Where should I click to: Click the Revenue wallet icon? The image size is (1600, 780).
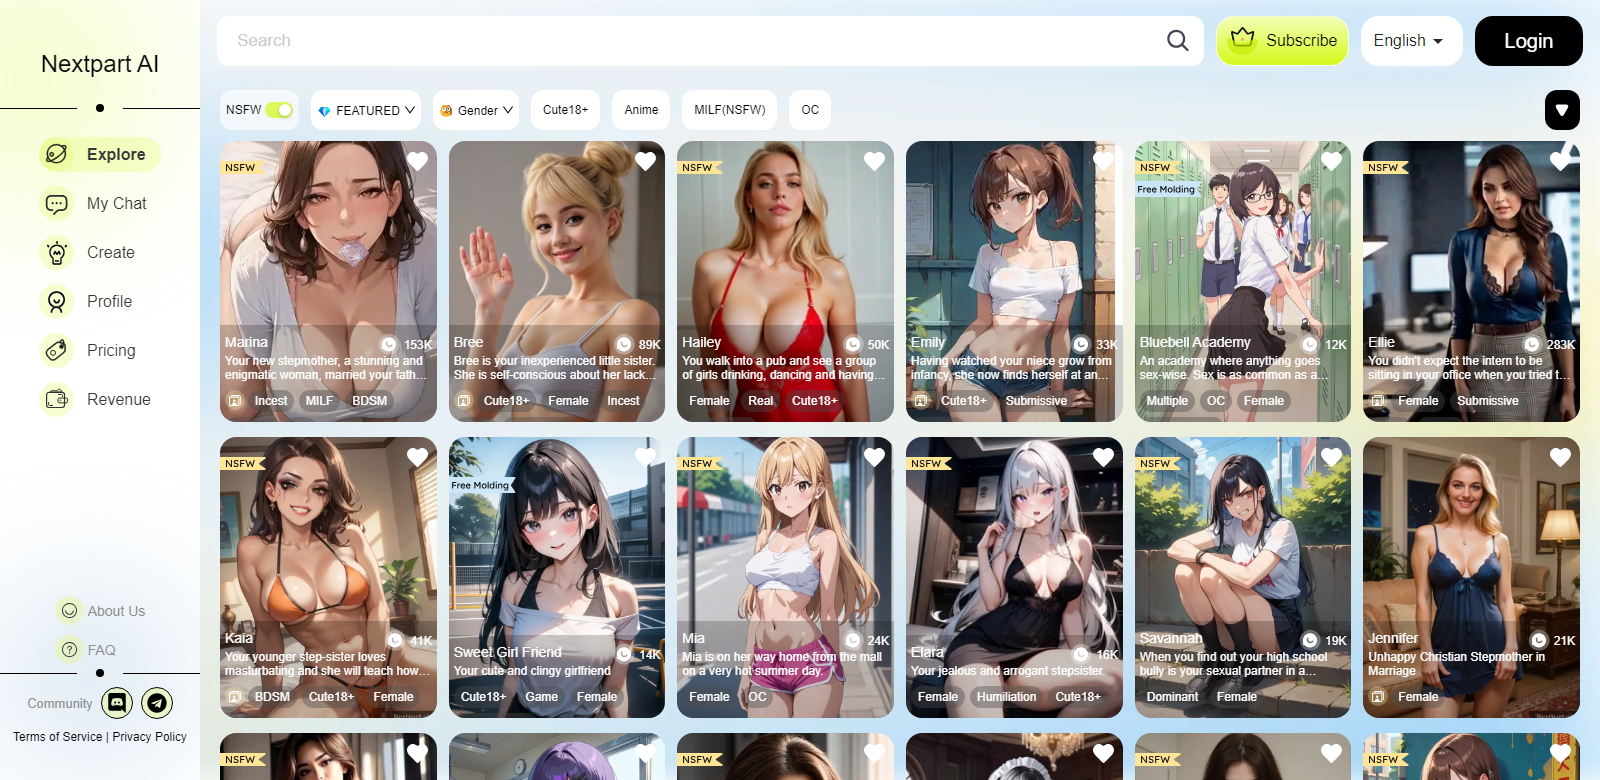pyautogui.click(x=57, y=399)
